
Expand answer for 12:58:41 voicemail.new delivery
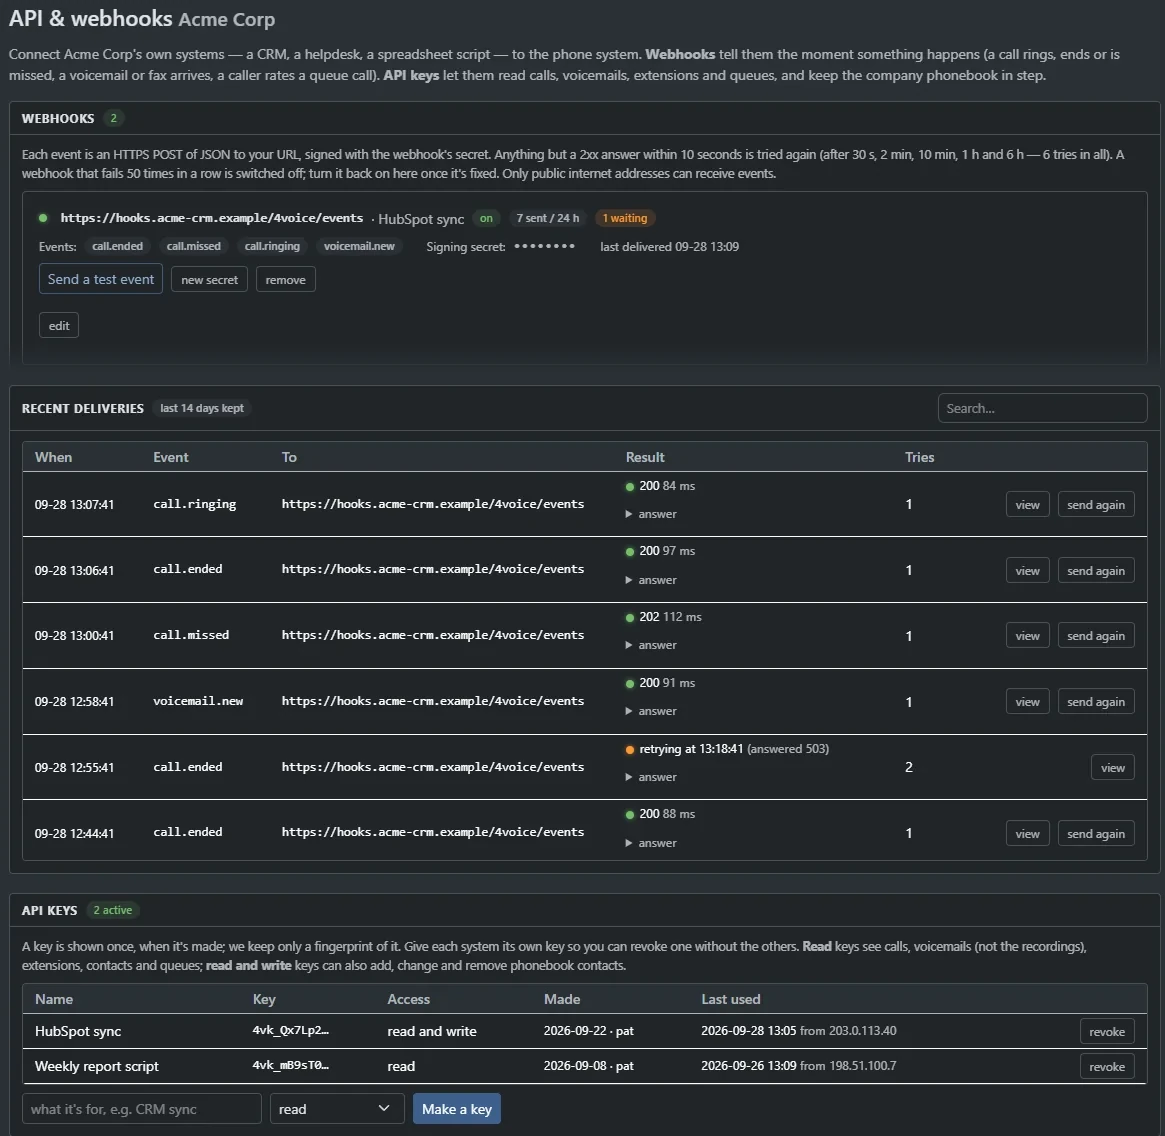pyautogui.click(x=651, y=711)
